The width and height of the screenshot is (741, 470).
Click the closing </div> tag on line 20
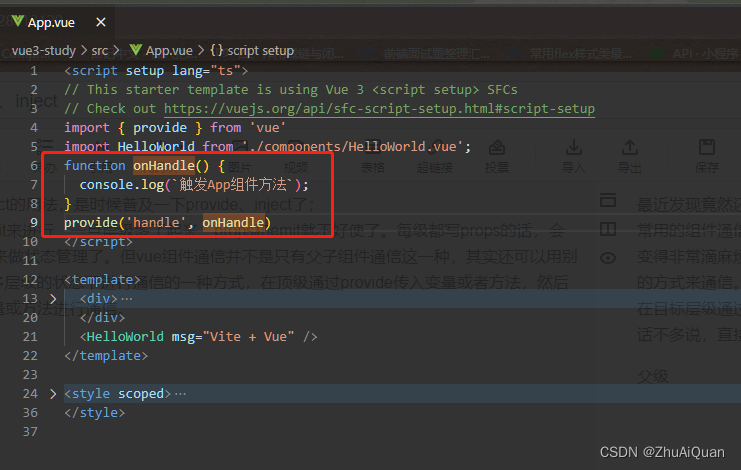pyautogui.click(x=102, y=317)
